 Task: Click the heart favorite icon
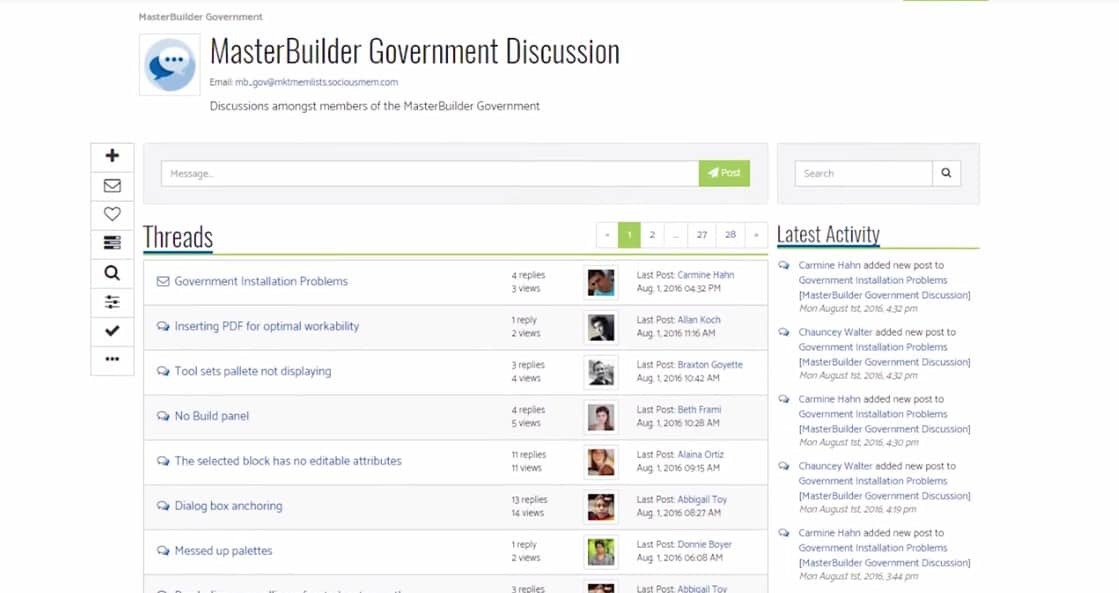coord(112,213)
